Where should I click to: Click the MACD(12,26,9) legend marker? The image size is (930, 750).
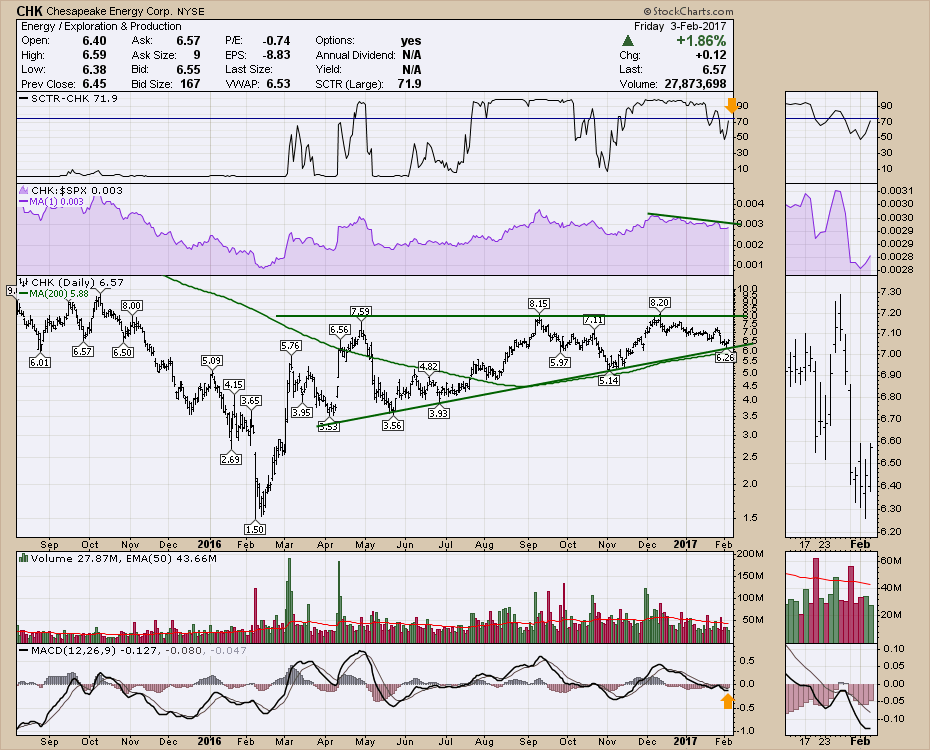[22, 651]
